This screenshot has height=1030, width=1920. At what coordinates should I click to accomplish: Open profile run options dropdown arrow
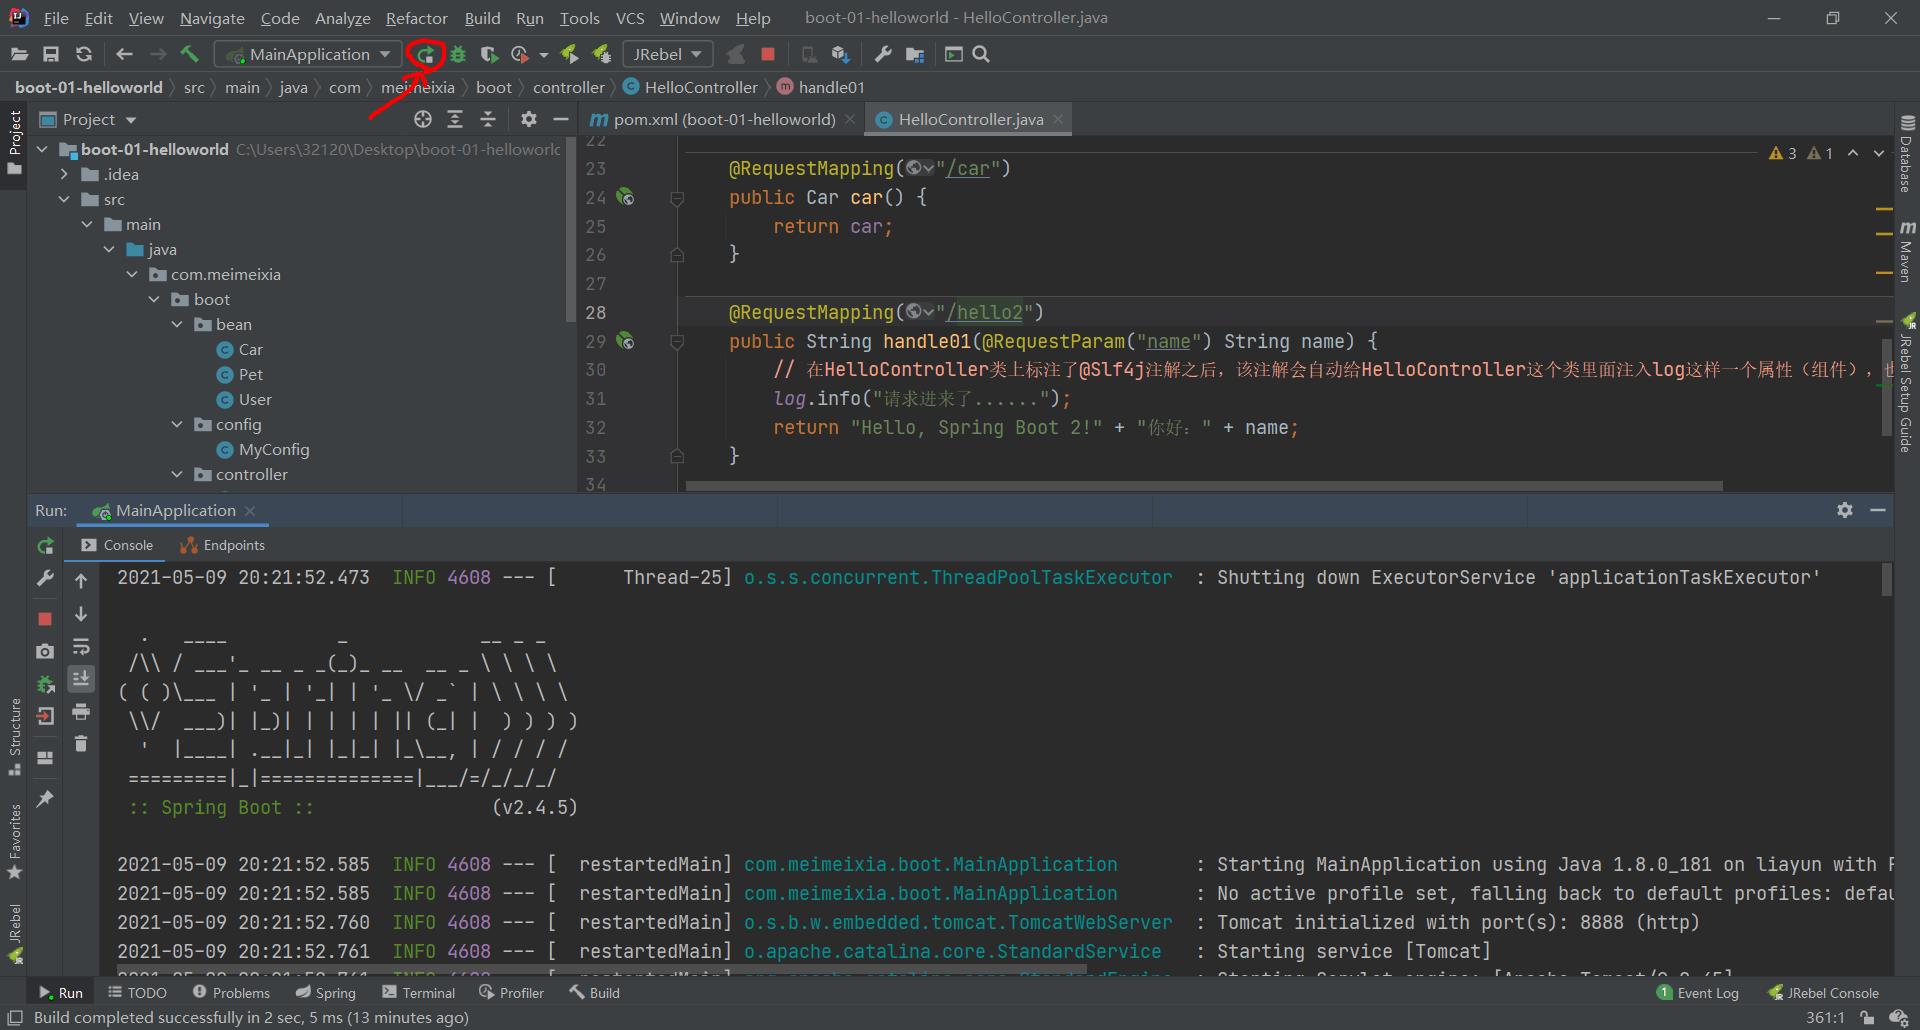(x=543, y=54)
